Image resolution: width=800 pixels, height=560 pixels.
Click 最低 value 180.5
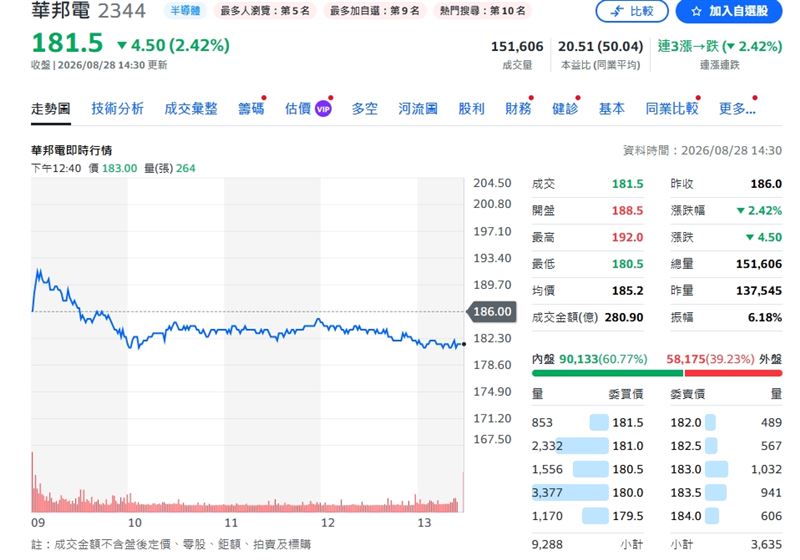pos(628,264)
